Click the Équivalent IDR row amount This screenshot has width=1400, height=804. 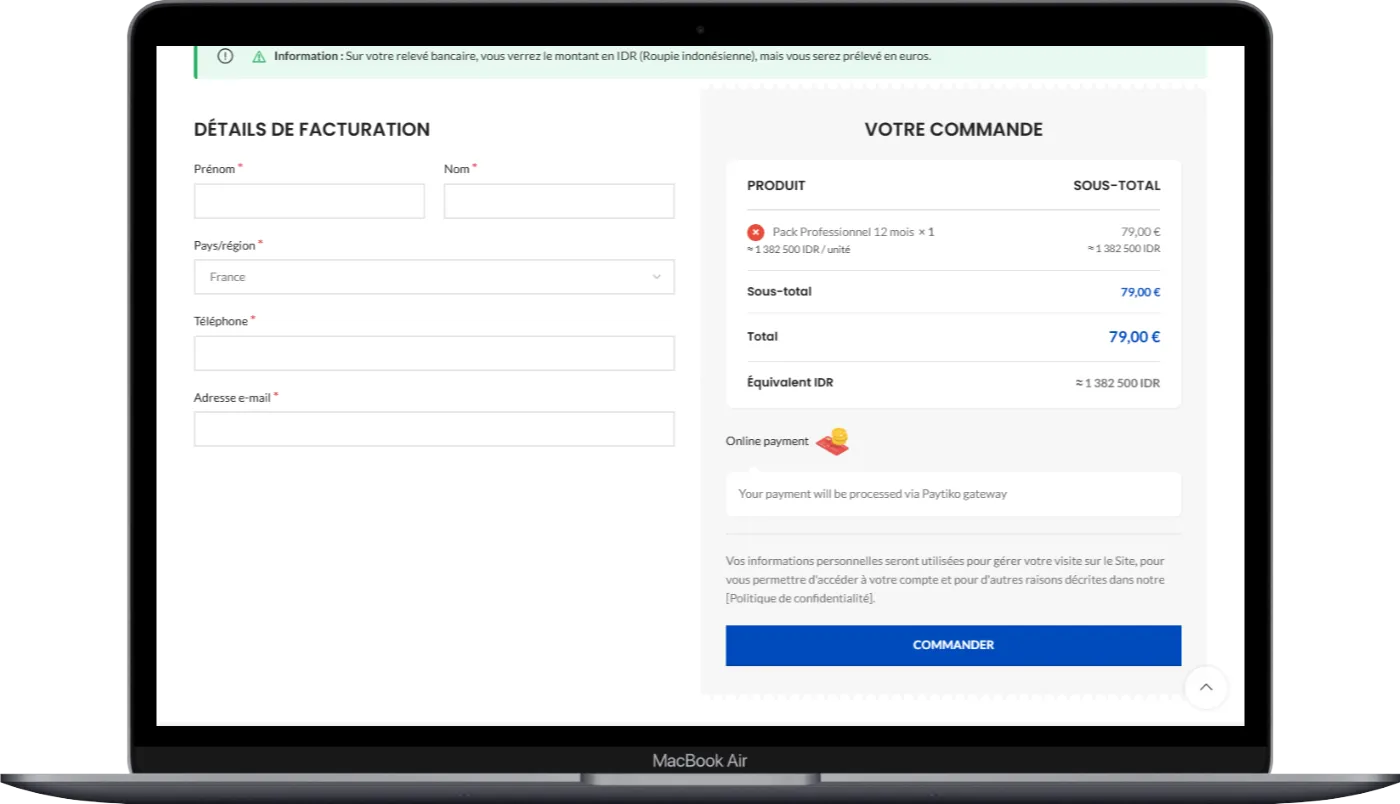click(x=1117, y=383)
